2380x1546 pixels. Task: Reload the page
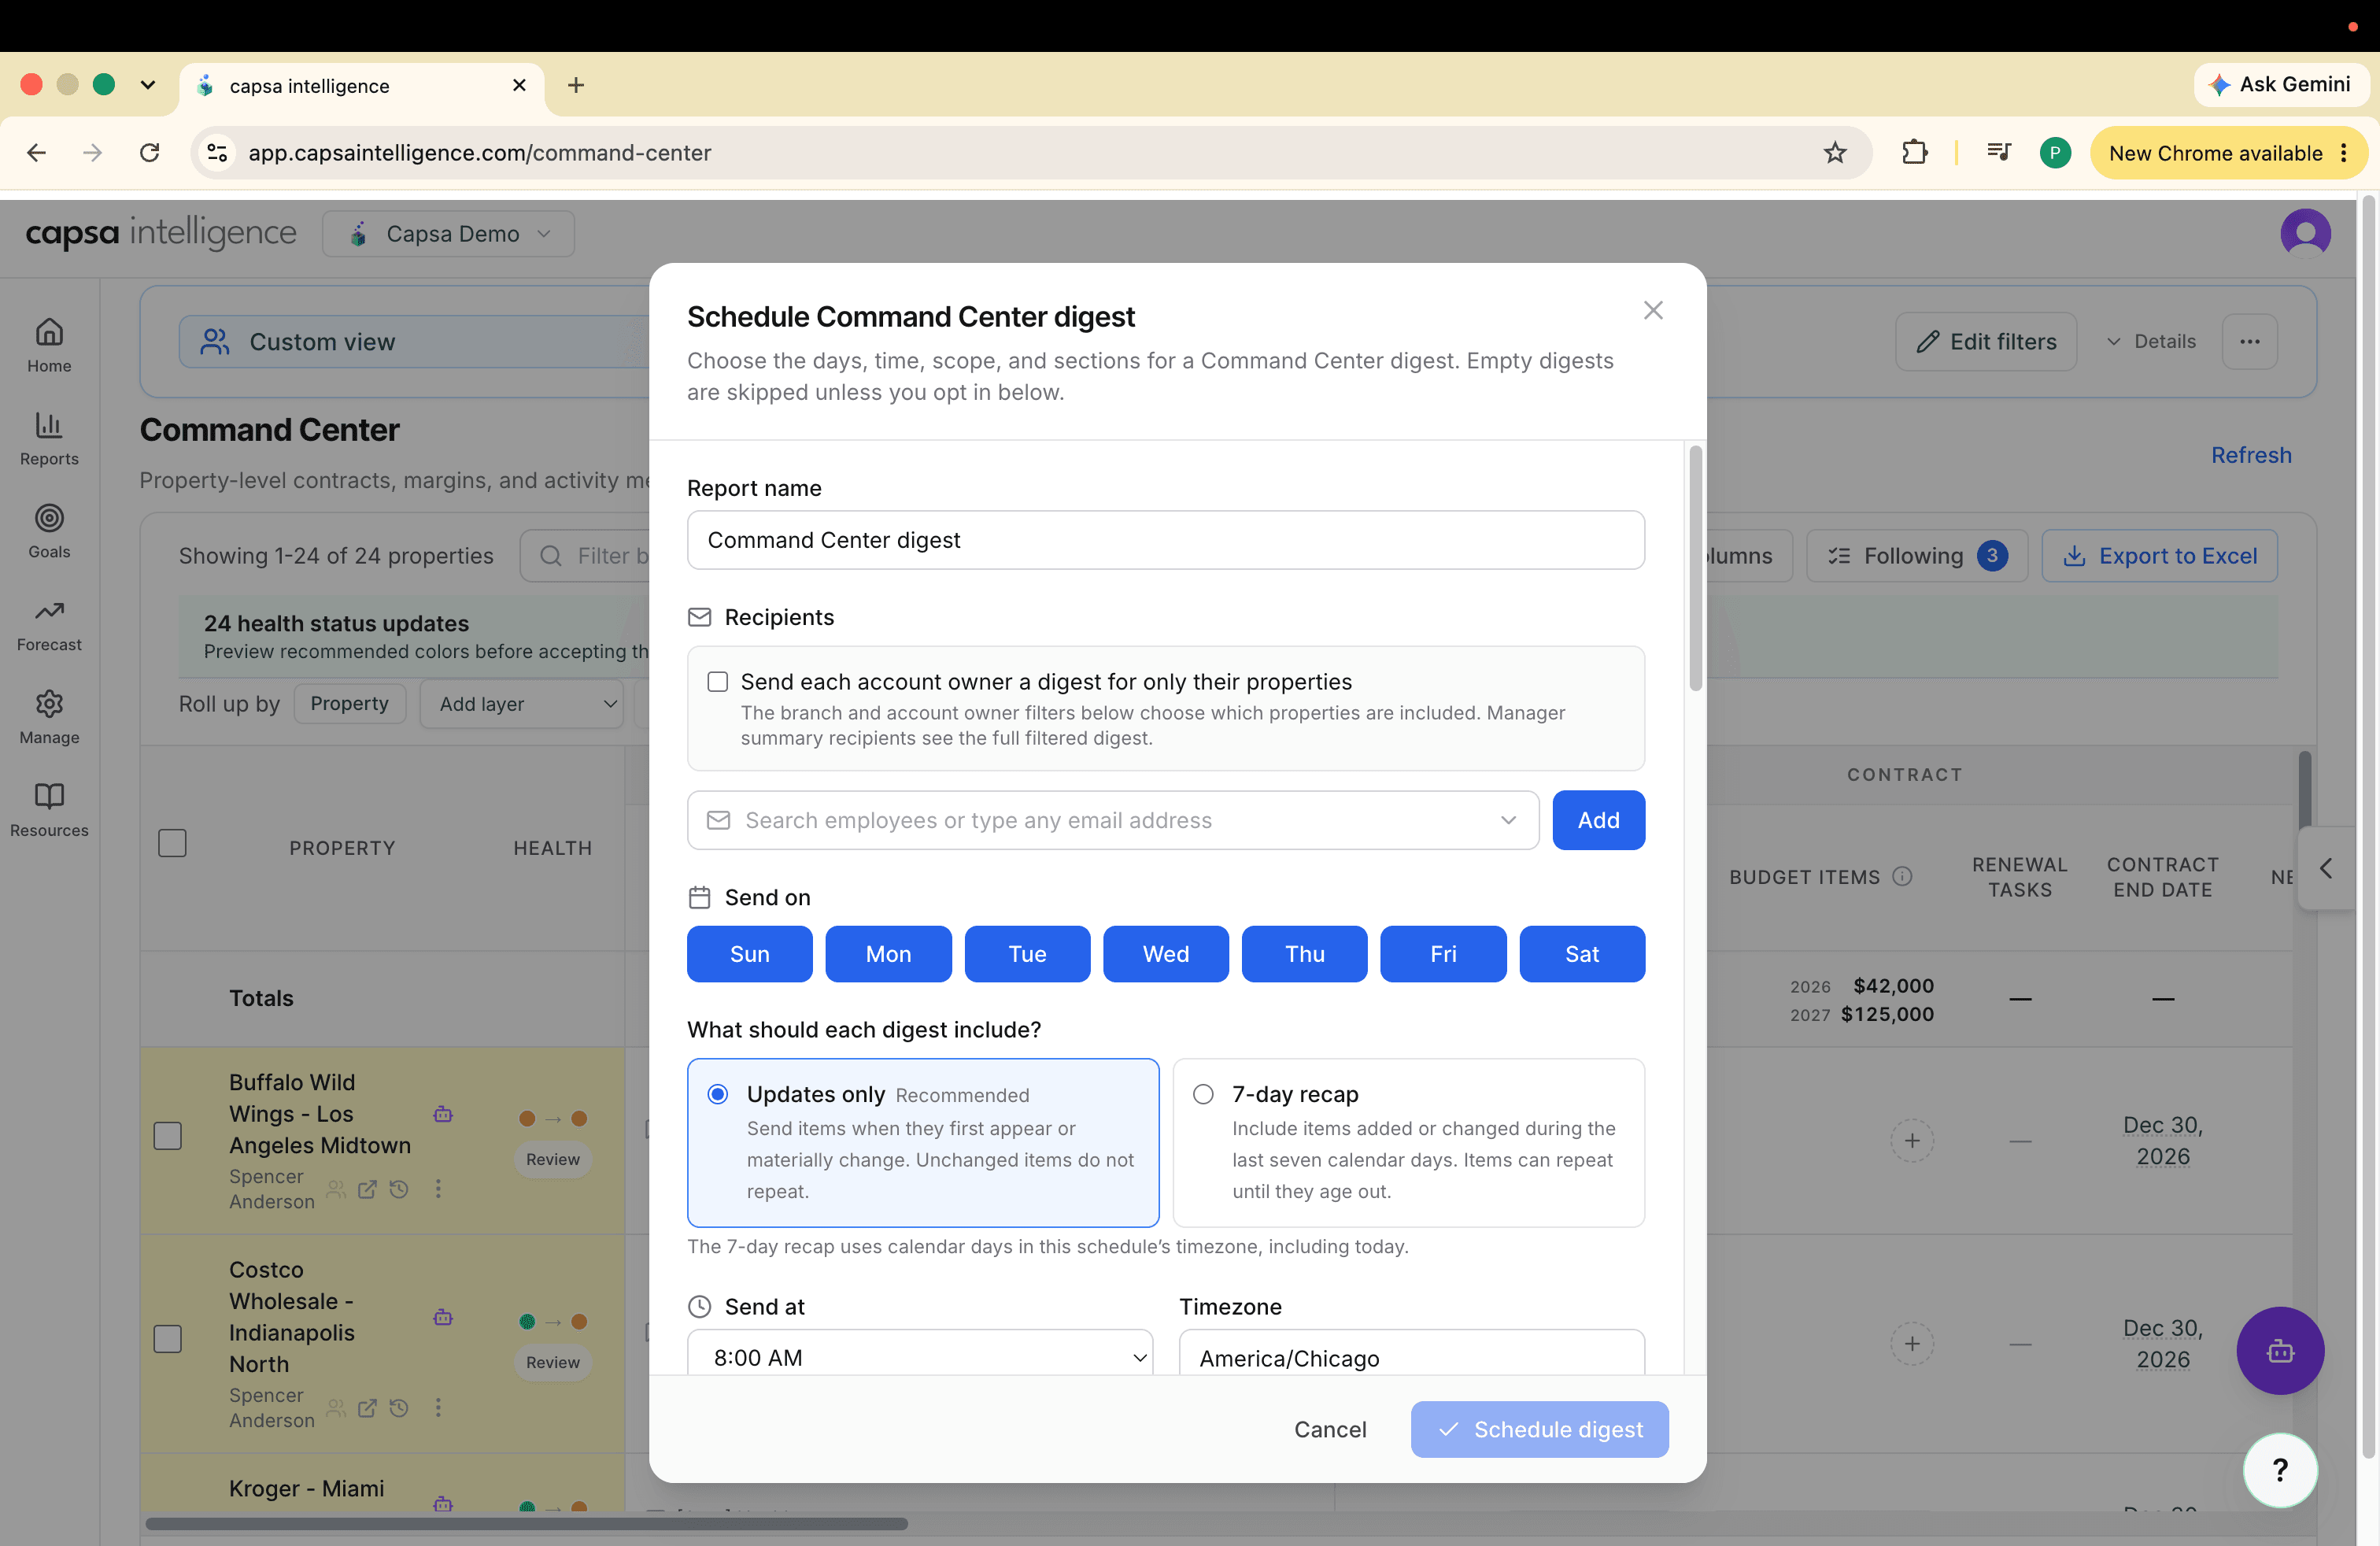(x=150, y=153)
